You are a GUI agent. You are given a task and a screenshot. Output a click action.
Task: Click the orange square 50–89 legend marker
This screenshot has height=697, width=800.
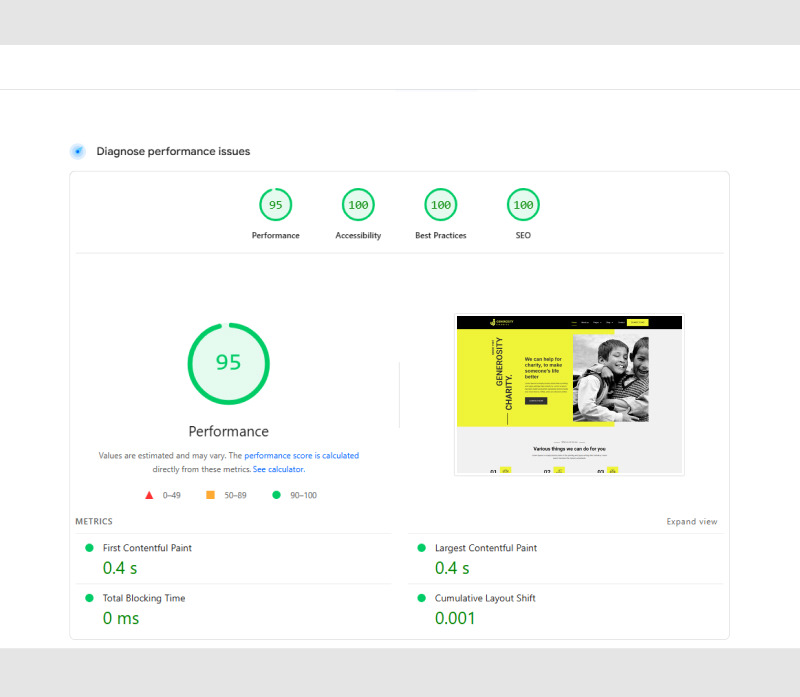pyautogui.click(x=209, y=495)
